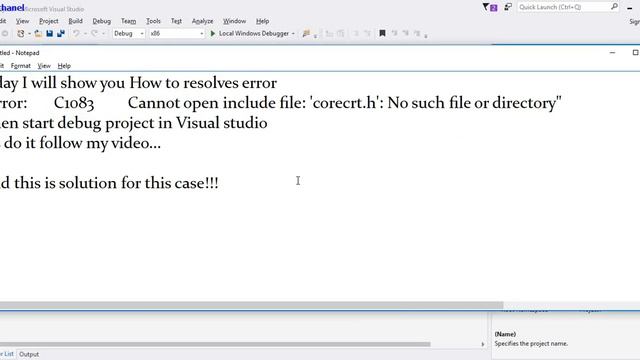The height and width of the screenshot is (360, 640).
Task: Click the Open File folder icon
Action: pyautogui.click(x=38, y=33)
